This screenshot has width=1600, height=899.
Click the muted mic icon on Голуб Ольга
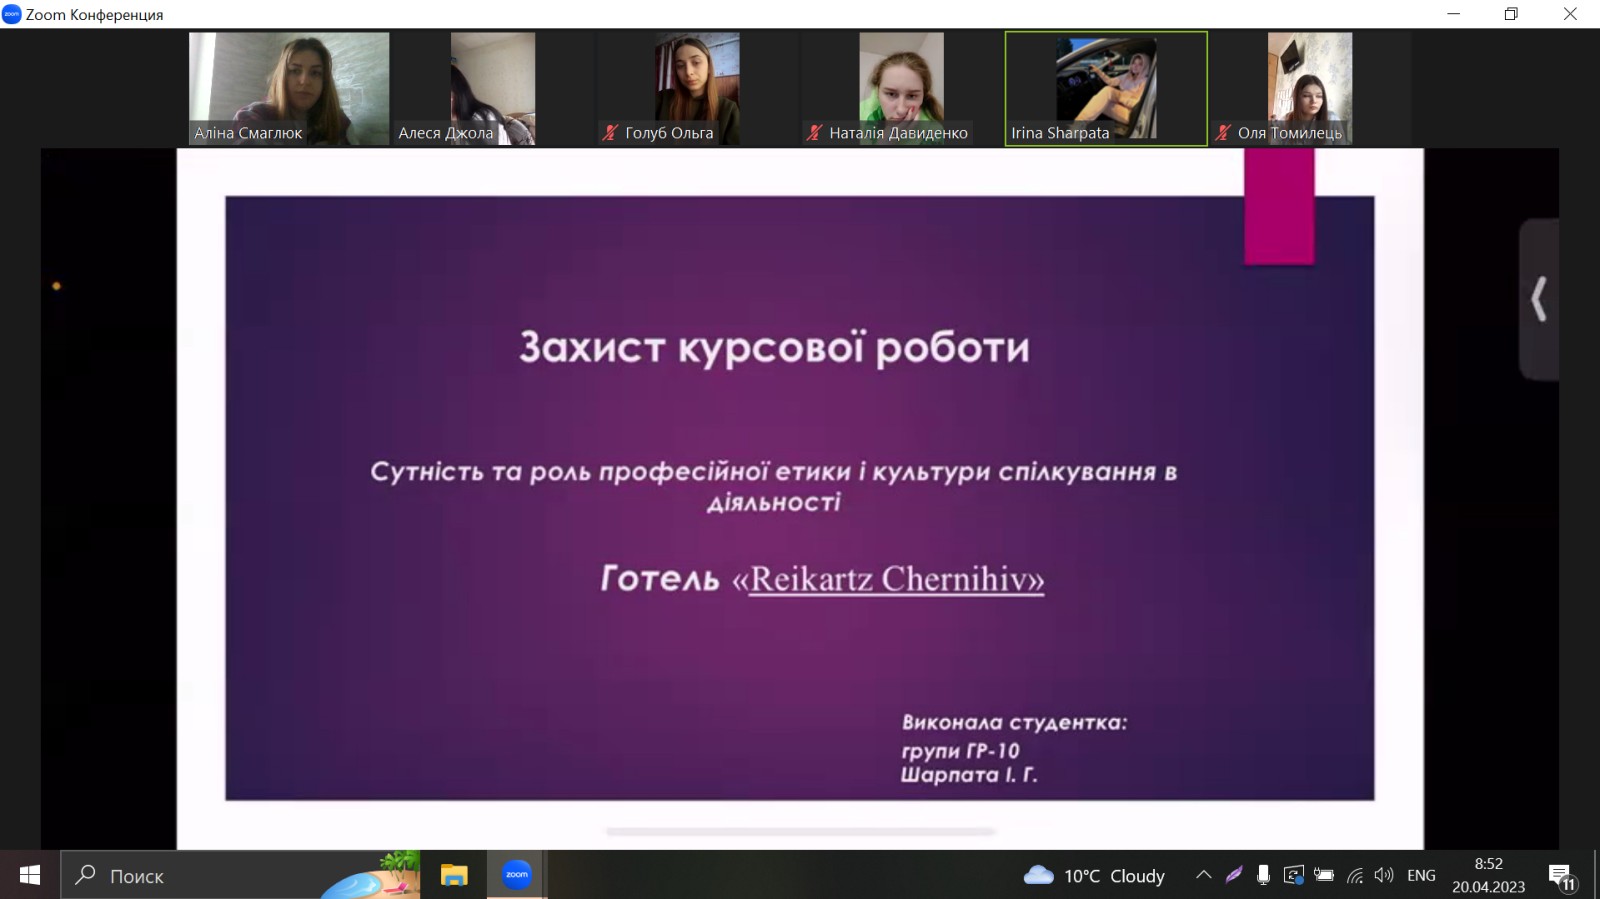pos(610,133)
